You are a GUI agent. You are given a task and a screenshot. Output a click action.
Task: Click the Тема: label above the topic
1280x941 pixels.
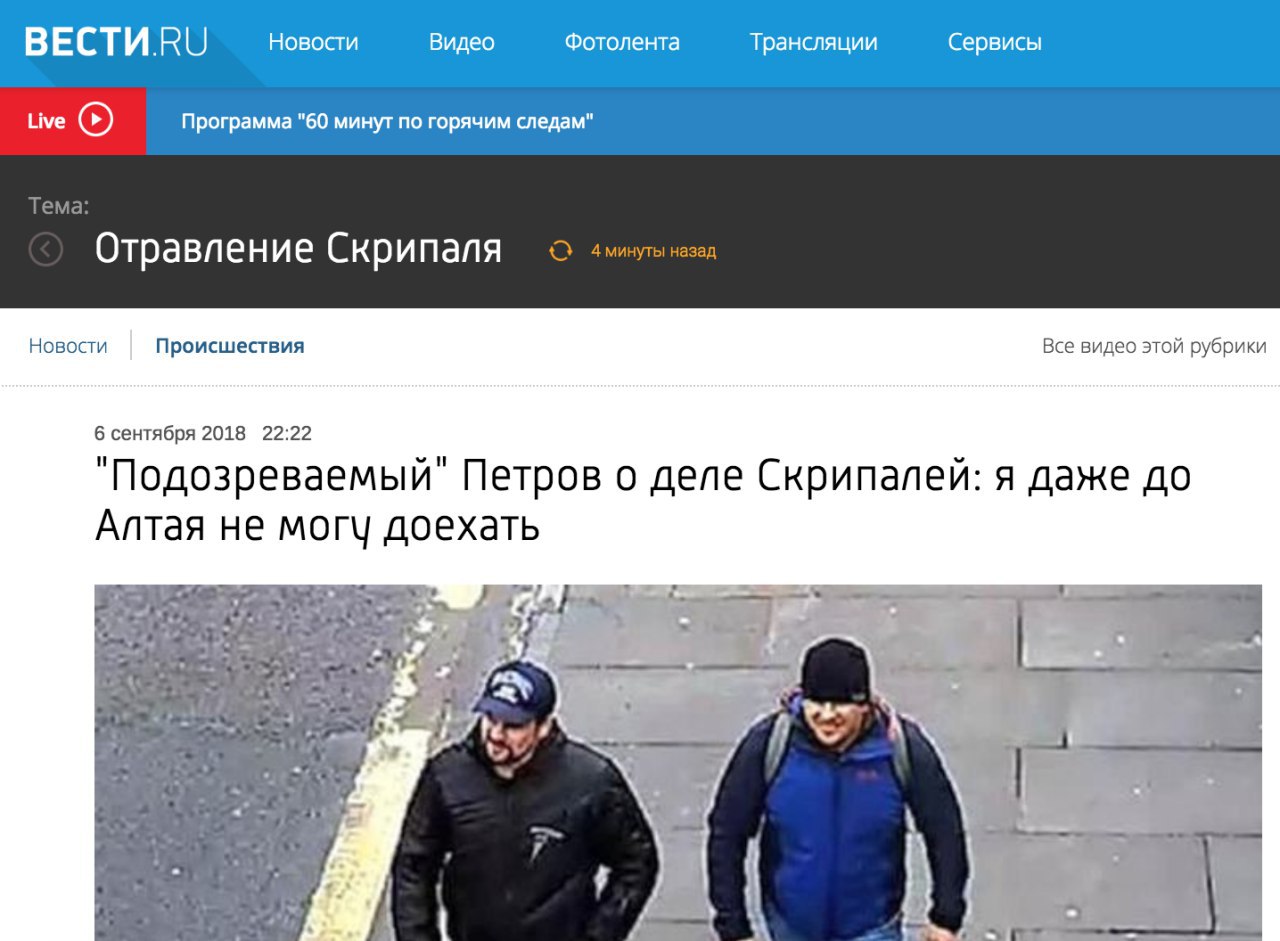(x=59, y=206)
